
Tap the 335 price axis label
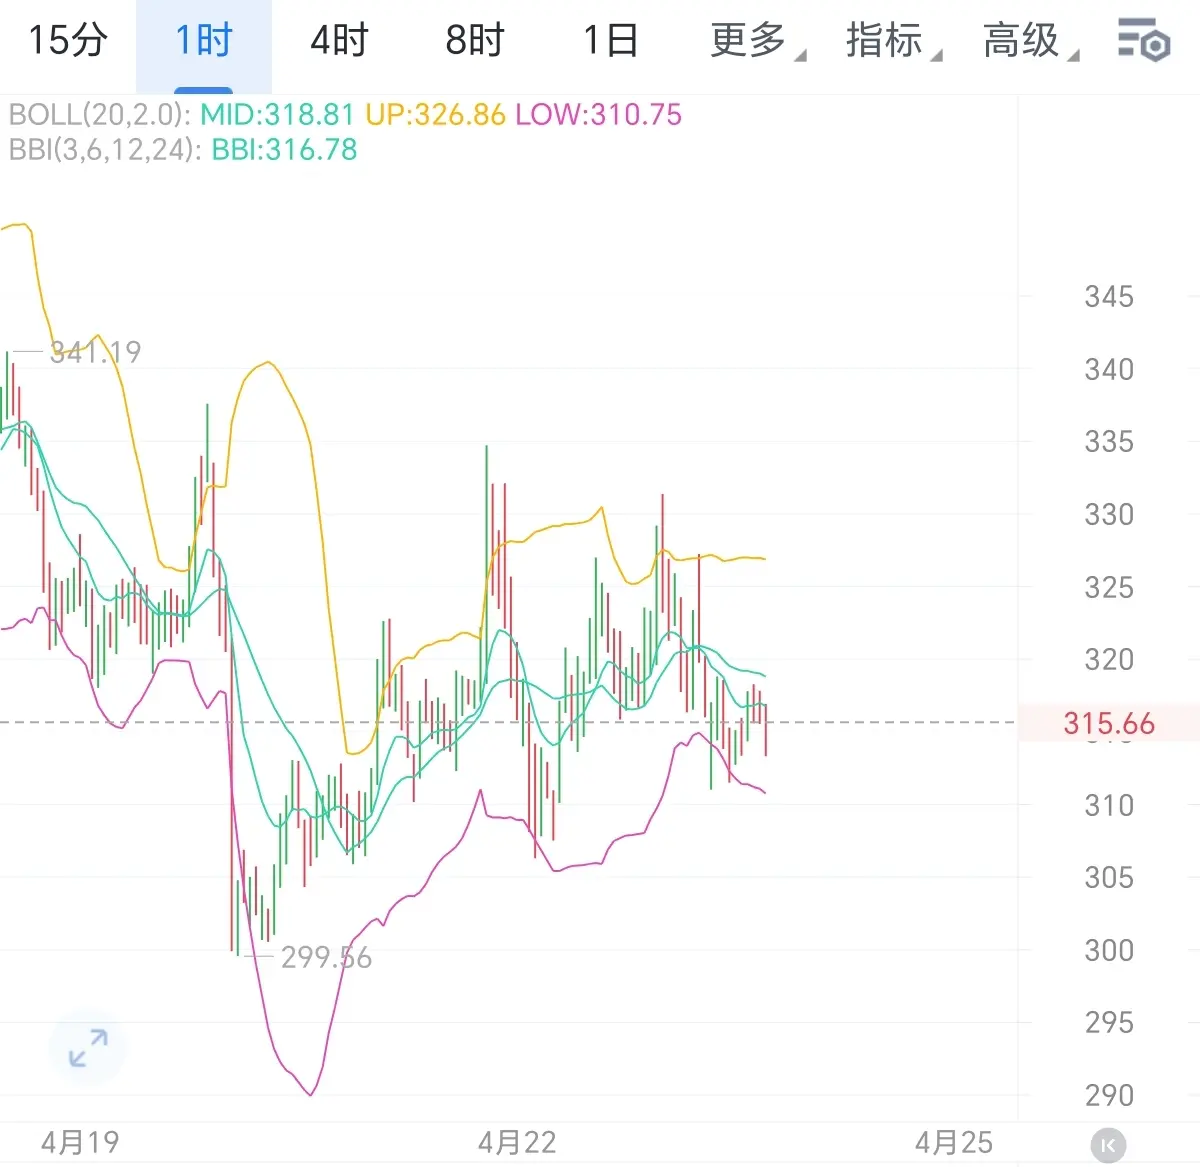tap(1109, 442)
